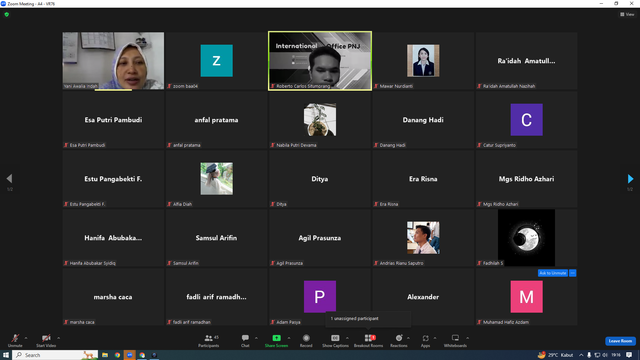The width and height of the screenshot is (640, 360).
Task: Select Nabila Putri Devama's plant photo tile
Action: pyautogui.click(x=320, y=120)
